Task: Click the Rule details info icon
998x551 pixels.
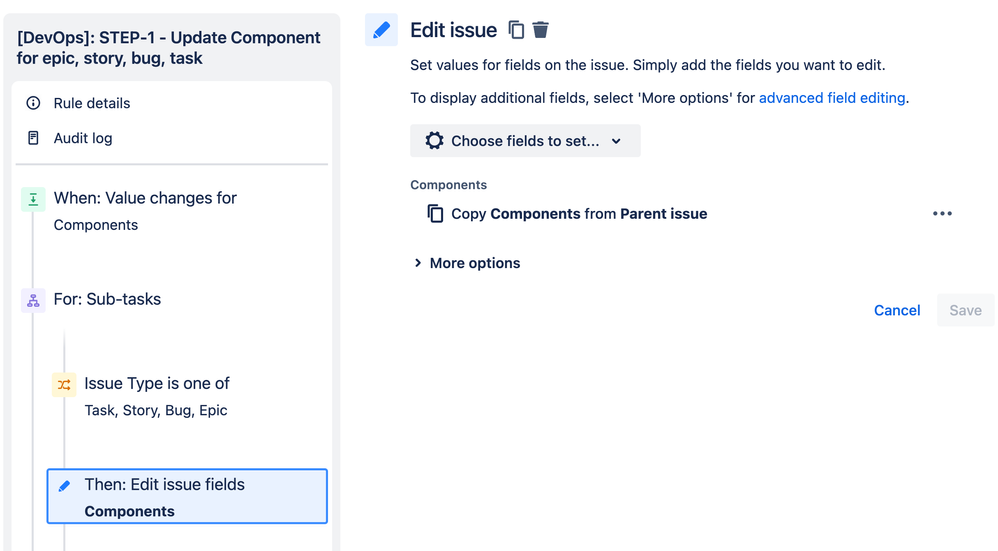Action: coord(33,103)
